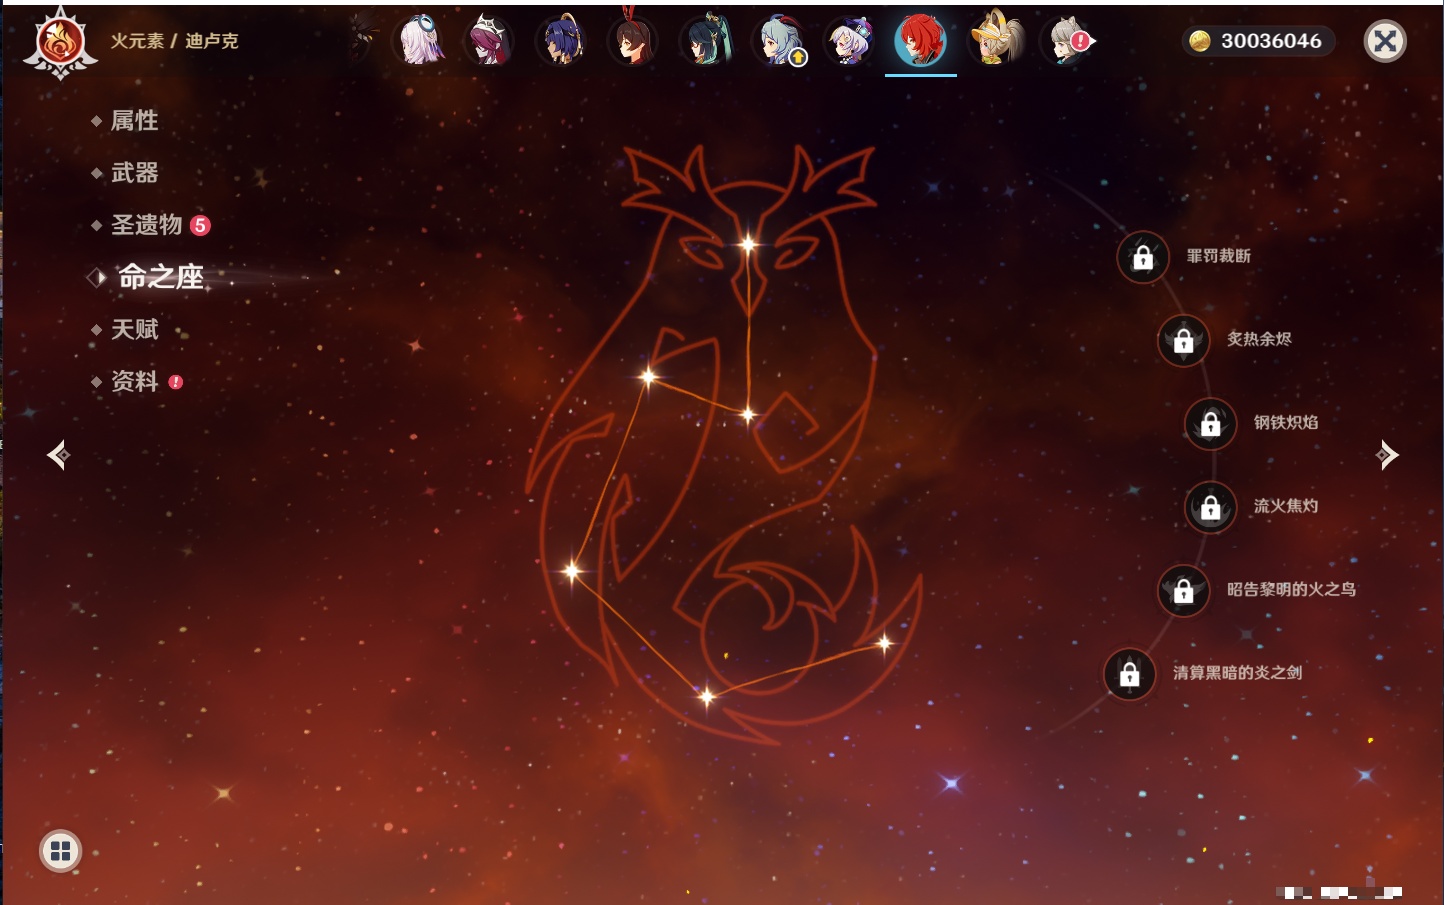Viewport: 1444px width, 905px height.
Task: Click the Mora coin balance 30036046
Action: 1257,41
